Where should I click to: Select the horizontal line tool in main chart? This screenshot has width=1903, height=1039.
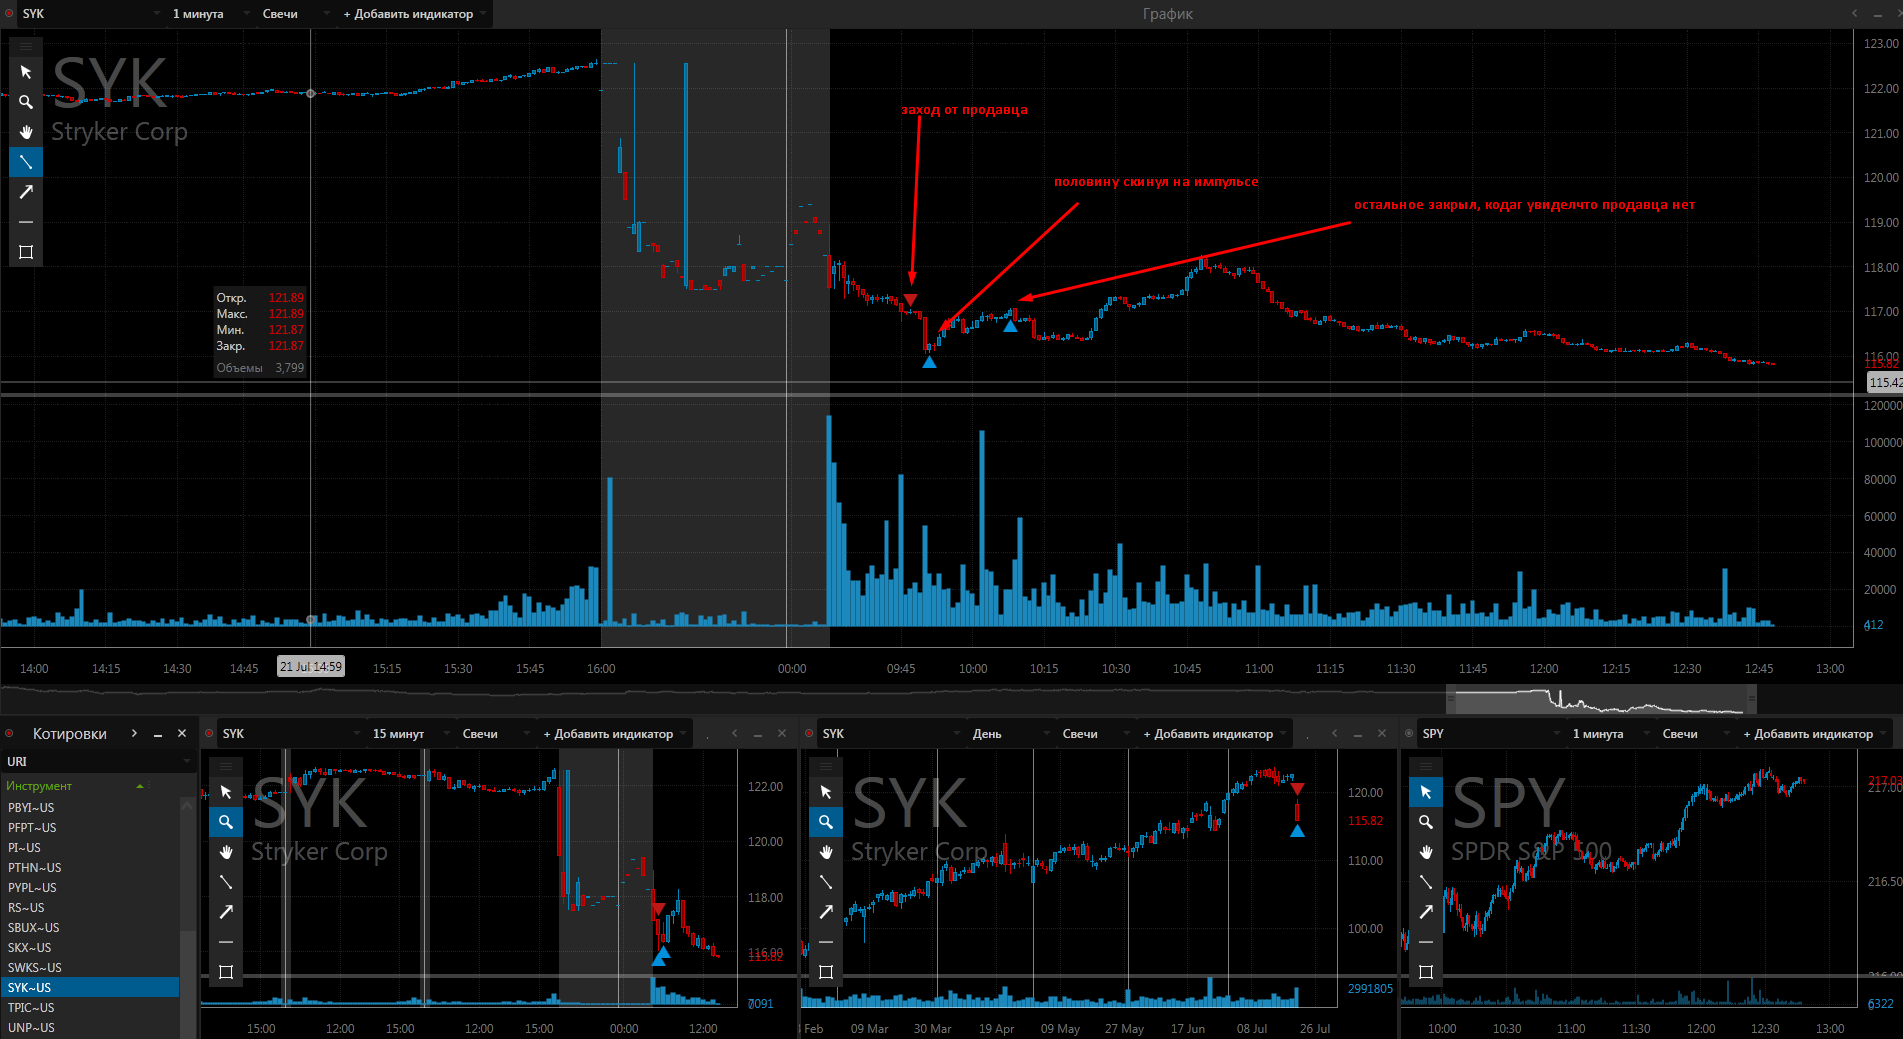[26, 222]
